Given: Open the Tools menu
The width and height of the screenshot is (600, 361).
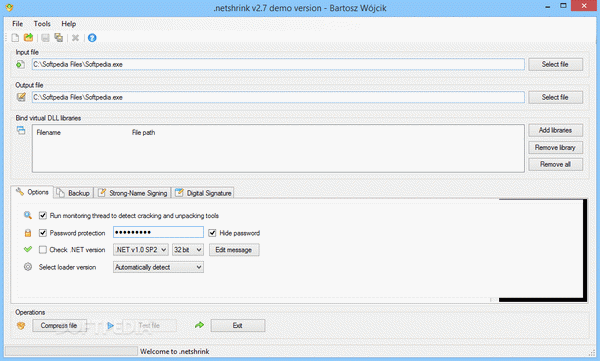Looking at the screenshot, I should tap(42, 24).
